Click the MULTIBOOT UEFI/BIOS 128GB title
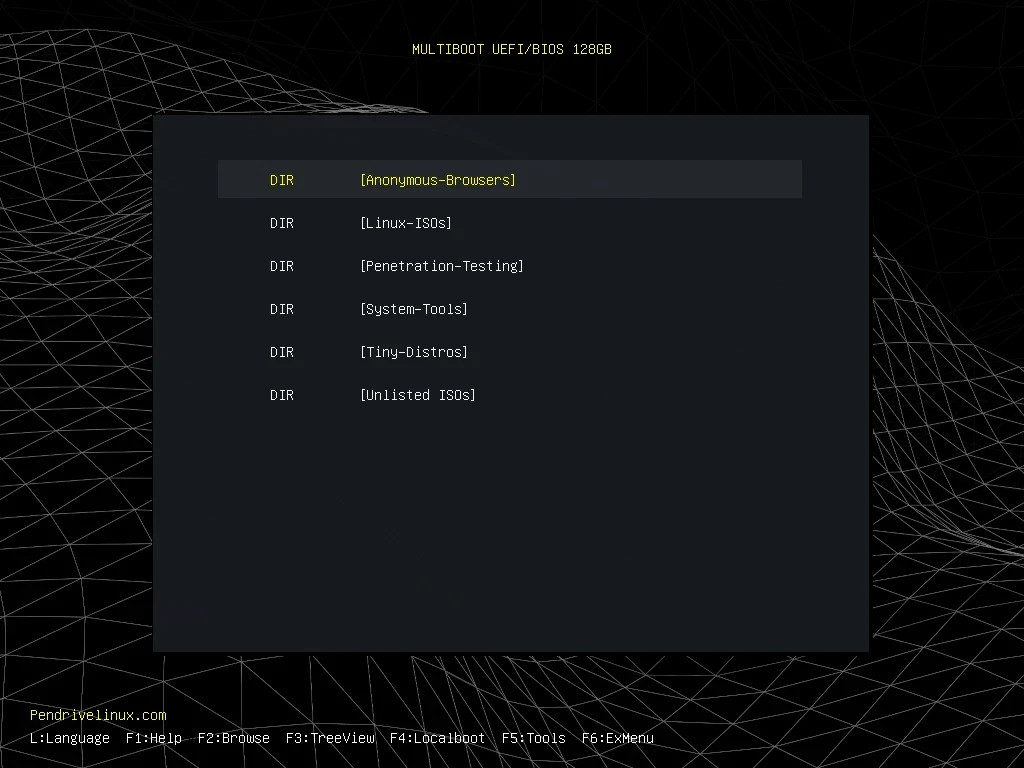1024x768 pixels. [x=511, y=49]
